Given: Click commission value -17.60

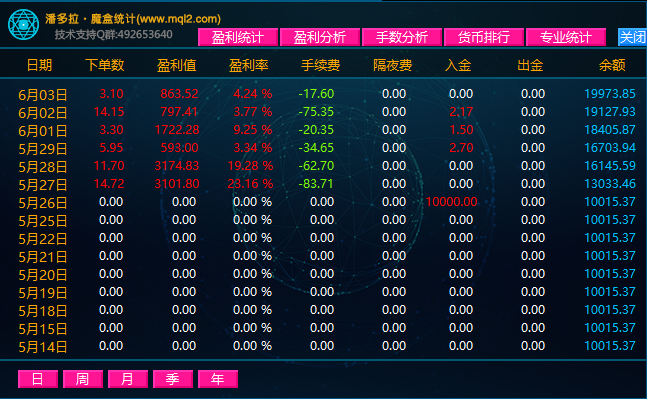Looking at the screenshot, I should (x=316, y=94).
